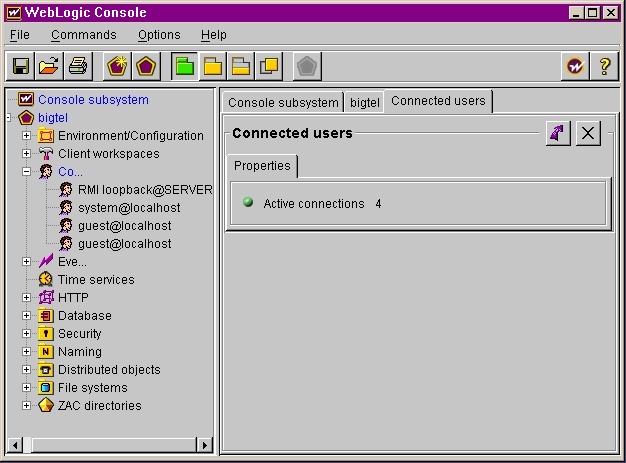
Task: Select the overlapping windows view icon
Action: [x=269, y=66]
